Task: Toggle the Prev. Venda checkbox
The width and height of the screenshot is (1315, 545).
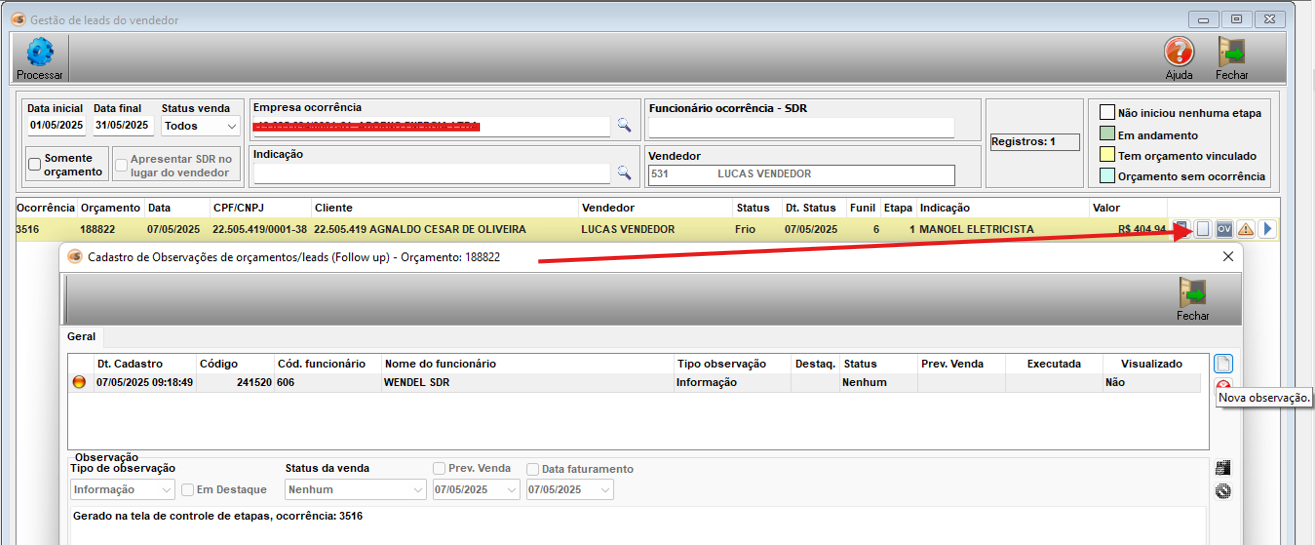Action: point(439,468)
